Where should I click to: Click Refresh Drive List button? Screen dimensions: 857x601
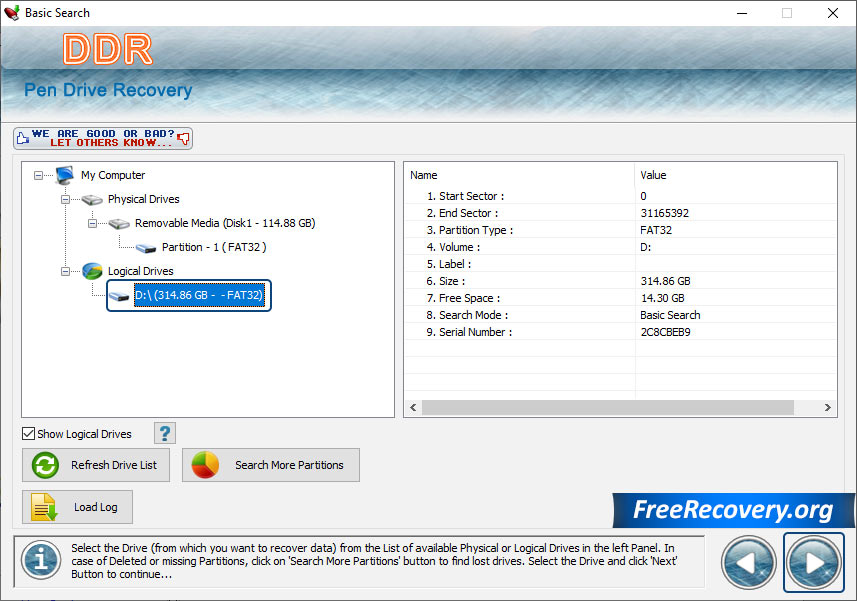[96, 465]
